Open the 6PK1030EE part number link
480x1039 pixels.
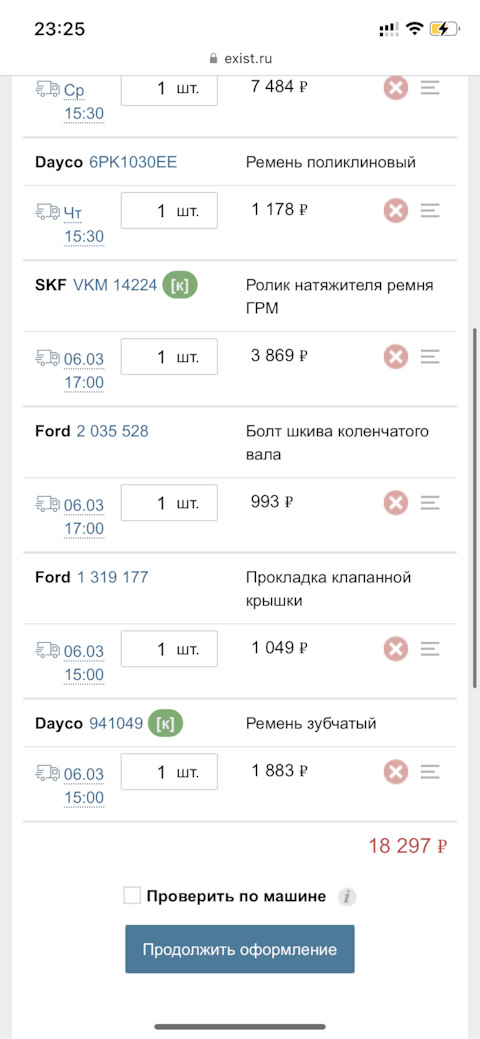pos(133,162)
